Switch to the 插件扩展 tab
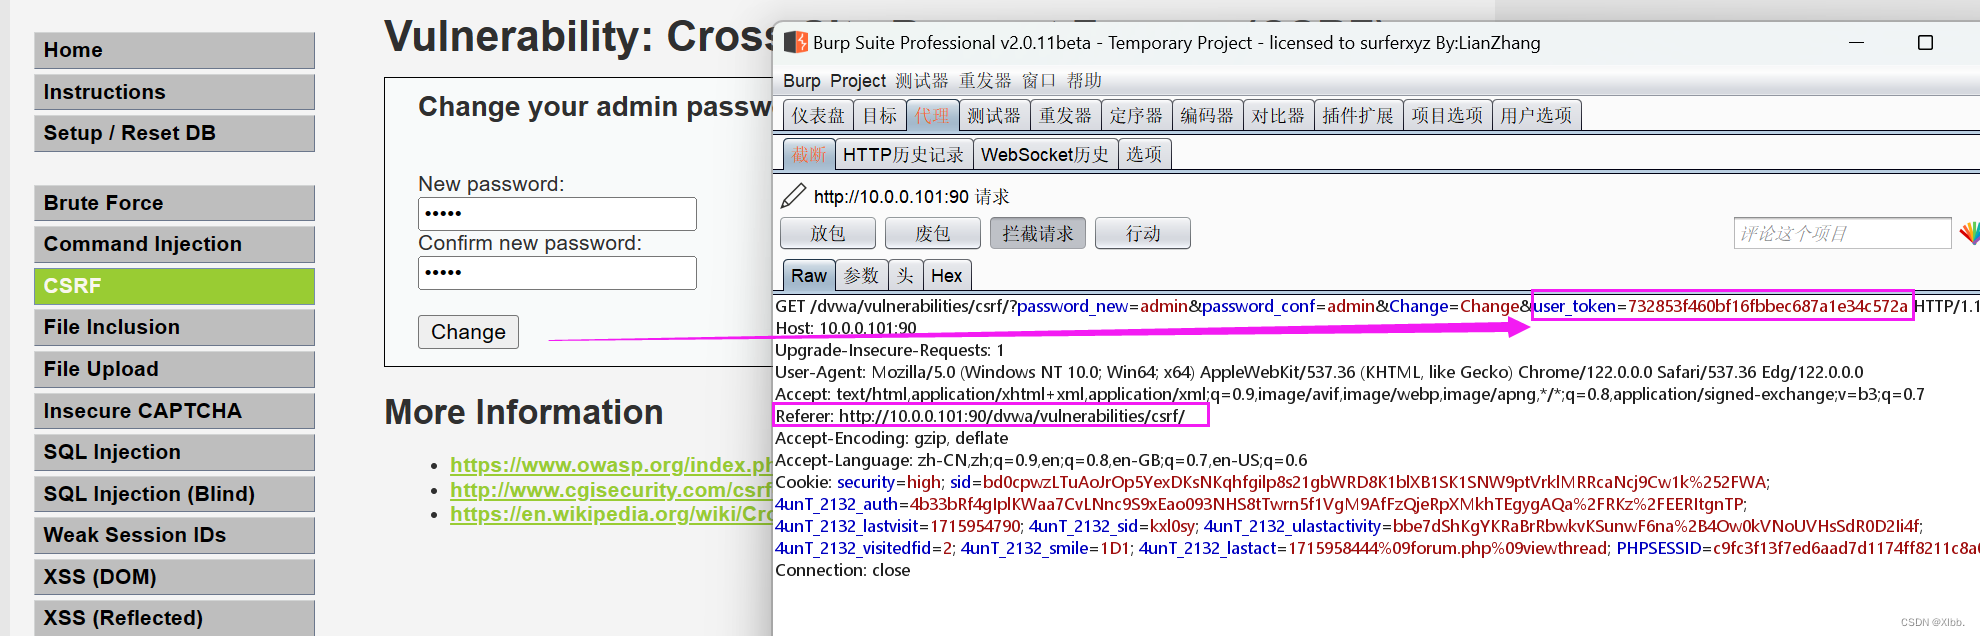 (x=1358, y=116)
